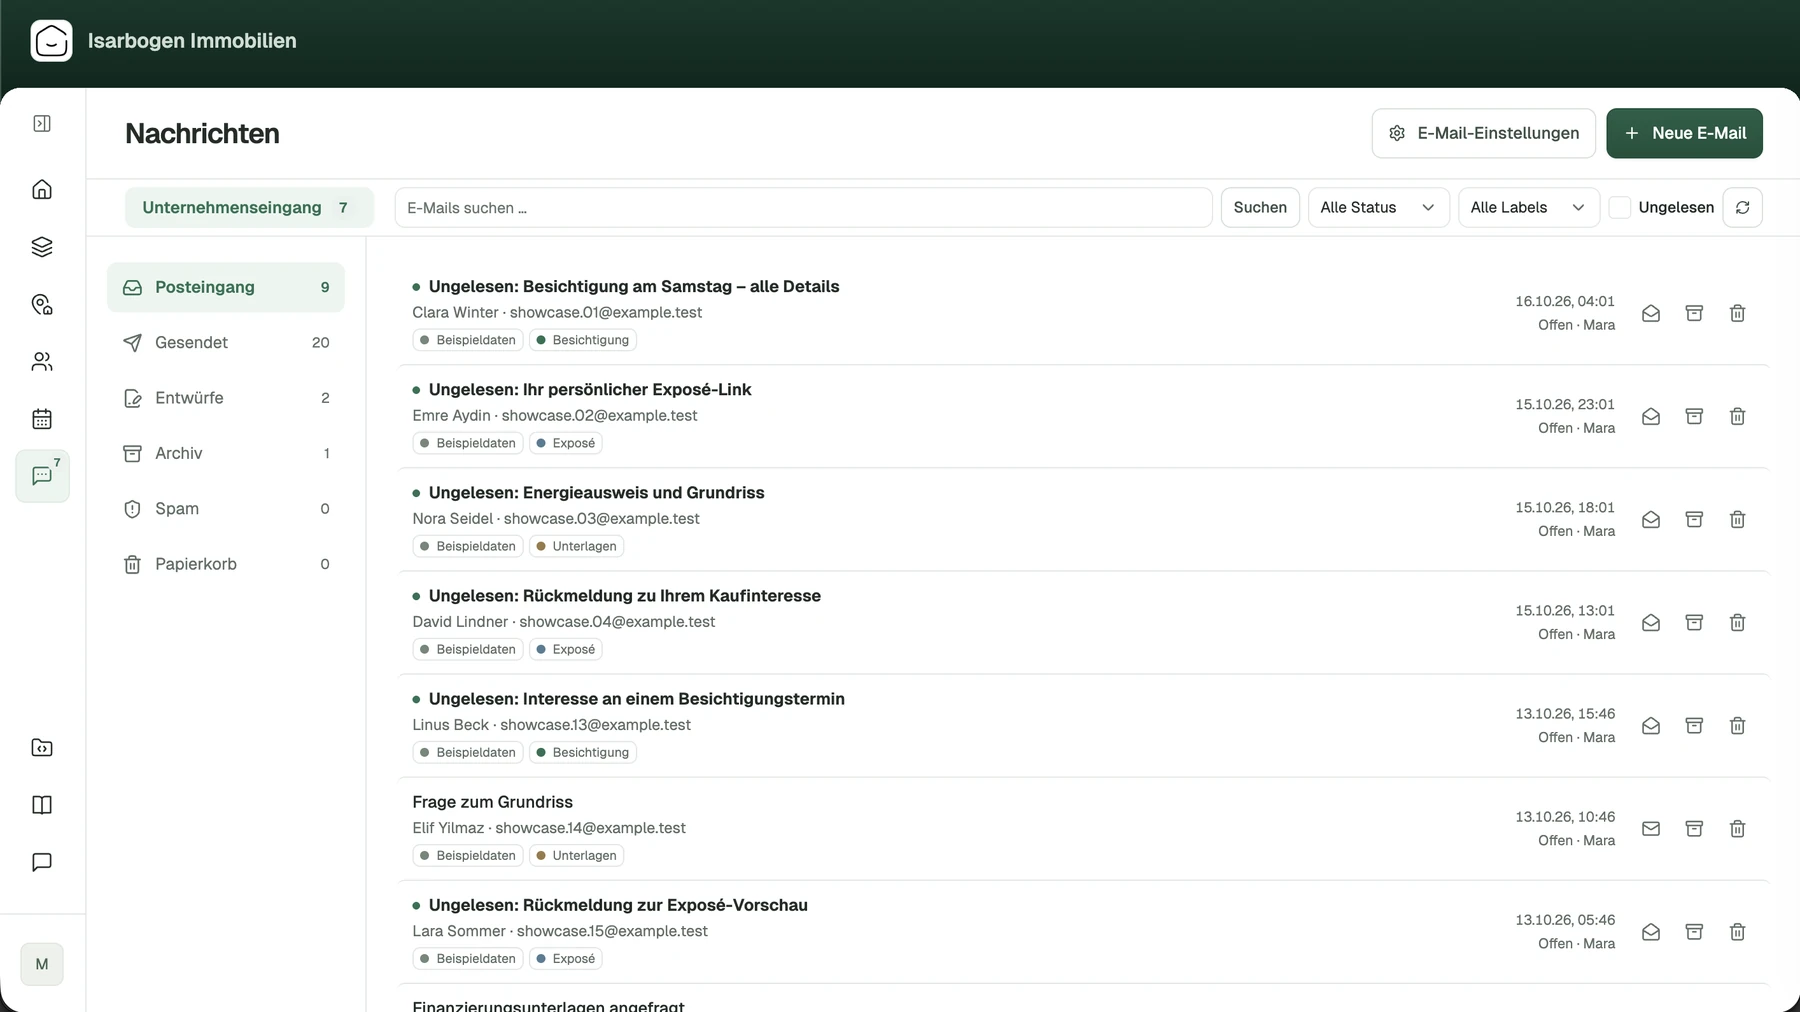This screenshot has height=1012, width=1800.
Task: Open the book documentation sidebar icon
Action: [42, 805]
